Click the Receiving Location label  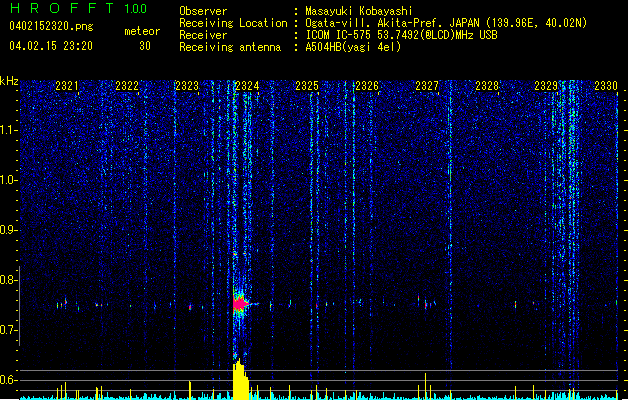point(233,23)
